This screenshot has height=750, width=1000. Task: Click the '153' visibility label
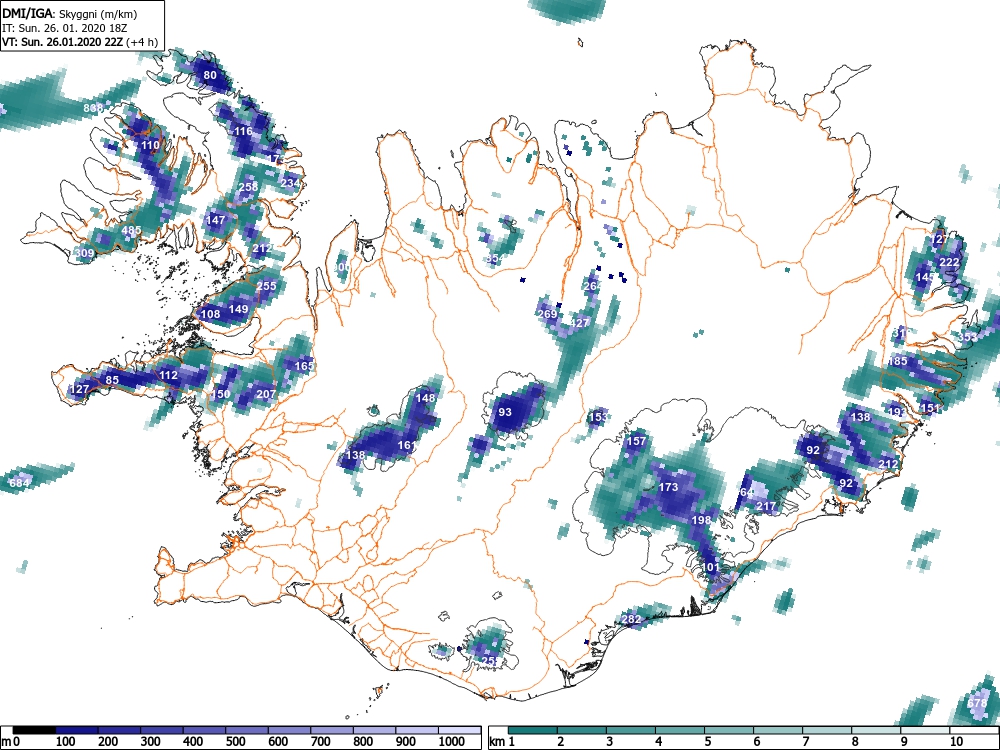coord(598,418)
